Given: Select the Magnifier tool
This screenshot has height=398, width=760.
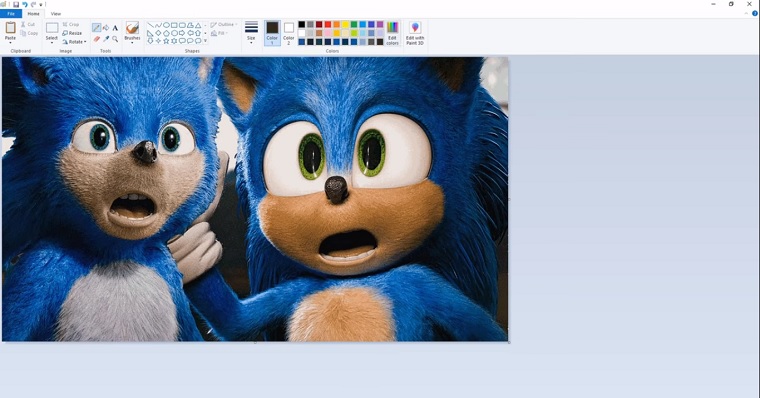Looking at the screenshot, I should [x=115, y=38].
